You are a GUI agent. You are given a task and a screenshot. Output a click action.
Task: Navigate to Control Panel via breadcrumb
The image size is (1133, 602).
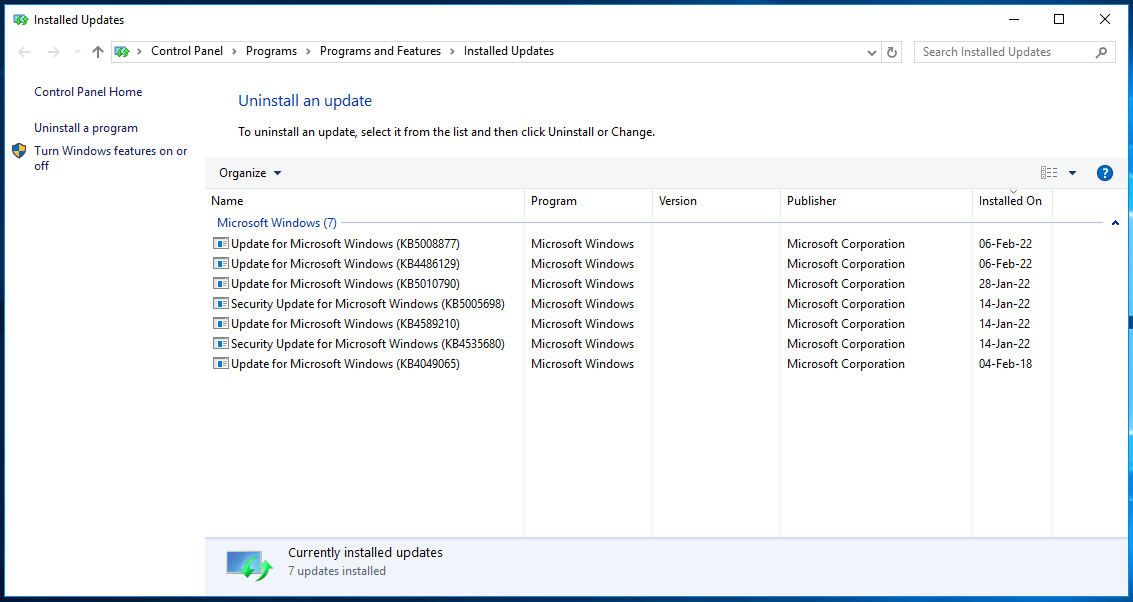(x=189, y=50)
